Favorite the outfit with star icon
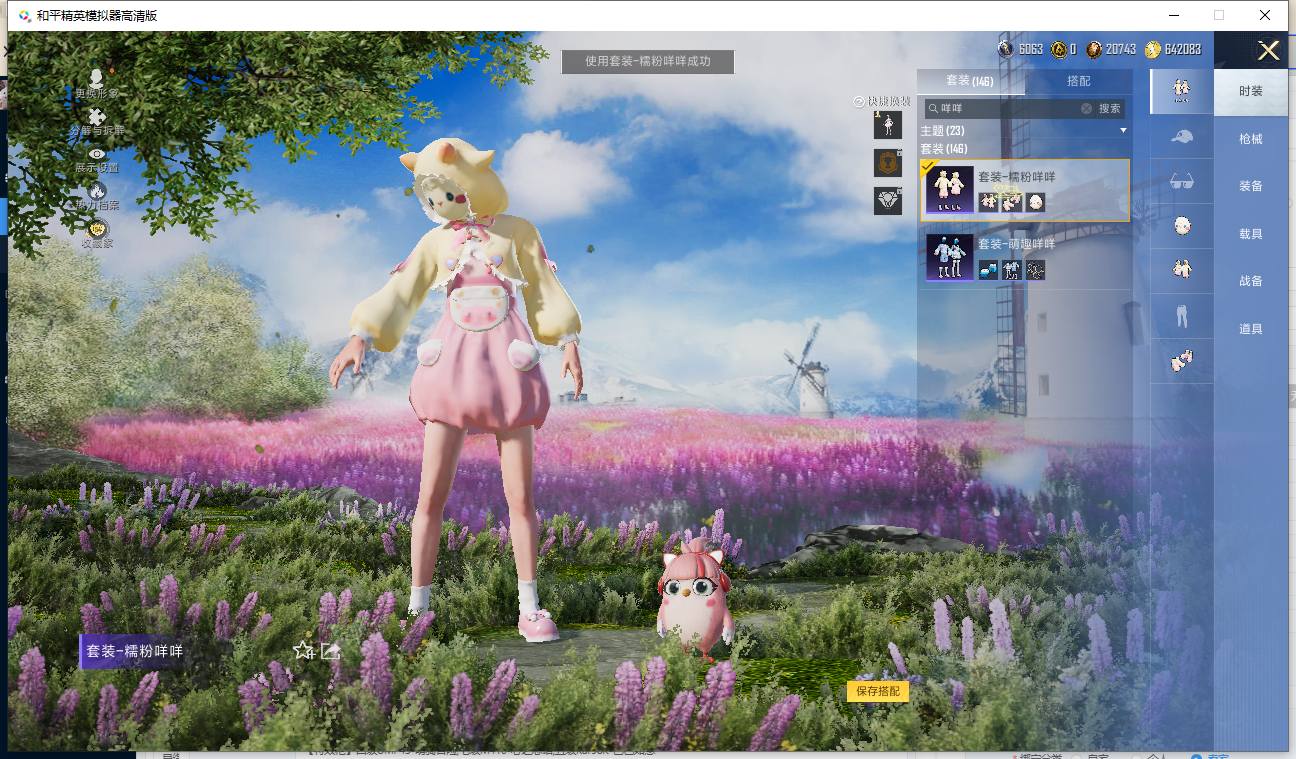1296x759 pixels. tap(303, 650)
